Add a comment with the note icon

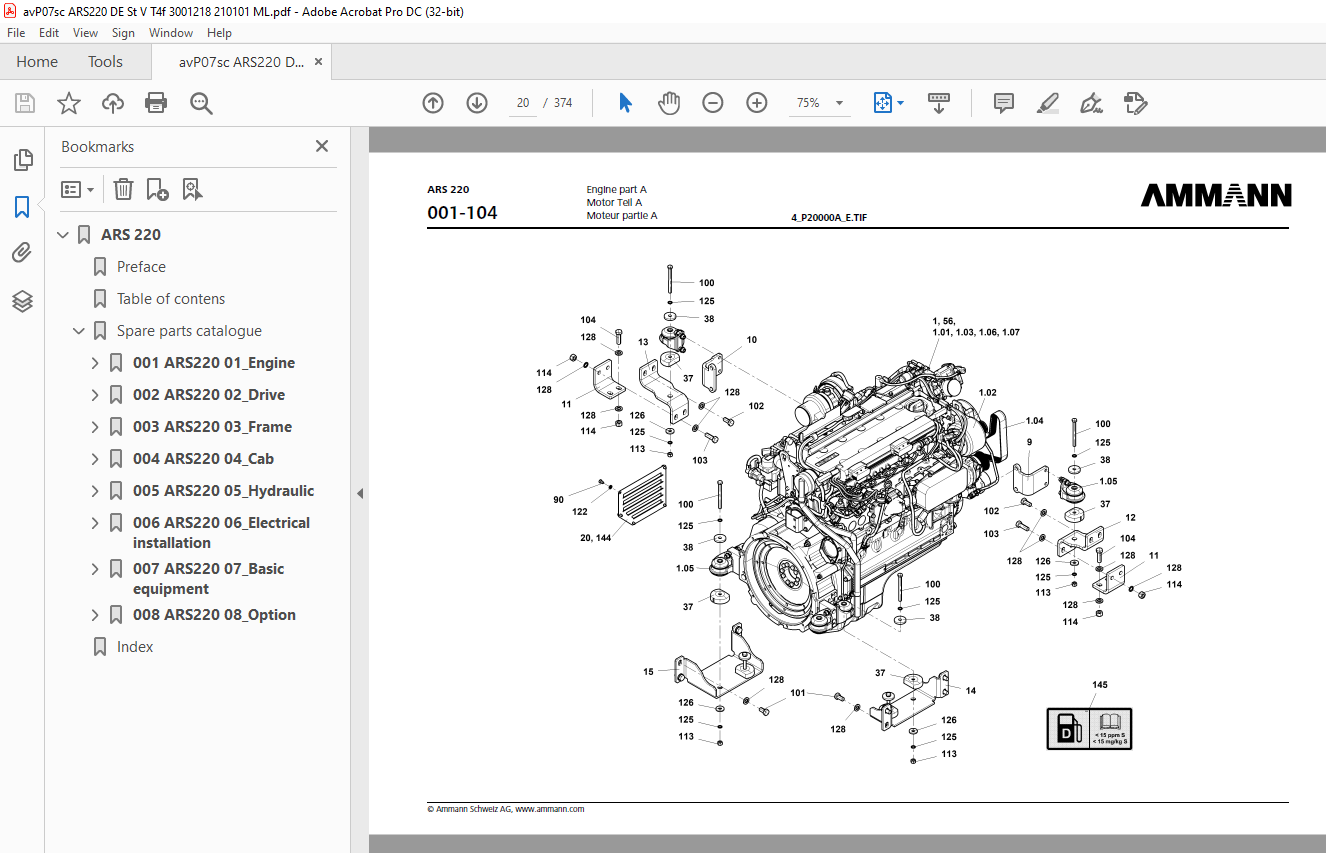tap(1004, 103)
